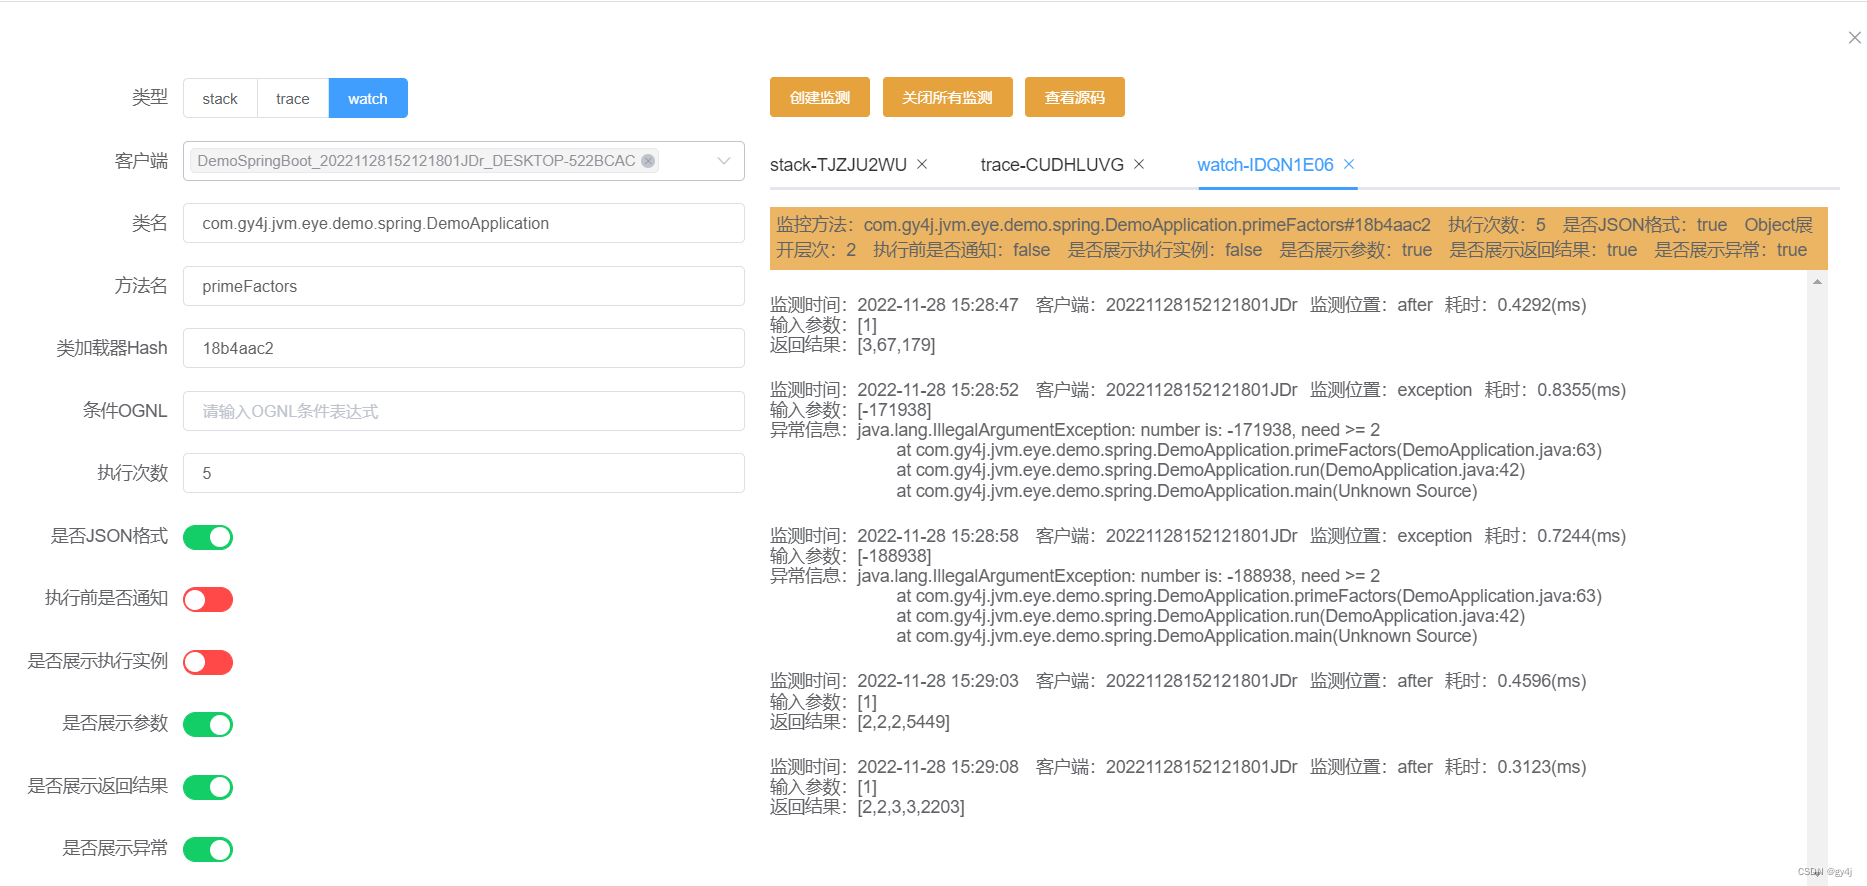This screenshot has height=886, width=1867.
Task: Click the 返回结果 [3,67,179] line
Action: click(853, 345)
